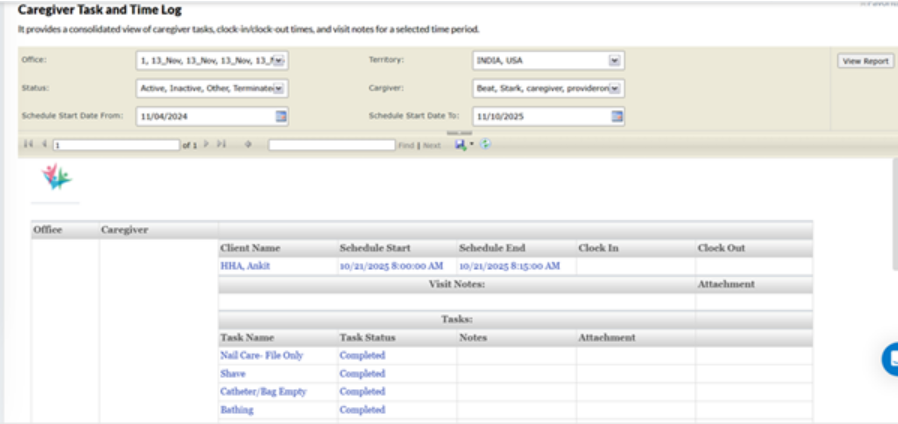Go back to parent report arrow
The height and width of the screenshot is (424, 898).
click(x=248, y=144)
